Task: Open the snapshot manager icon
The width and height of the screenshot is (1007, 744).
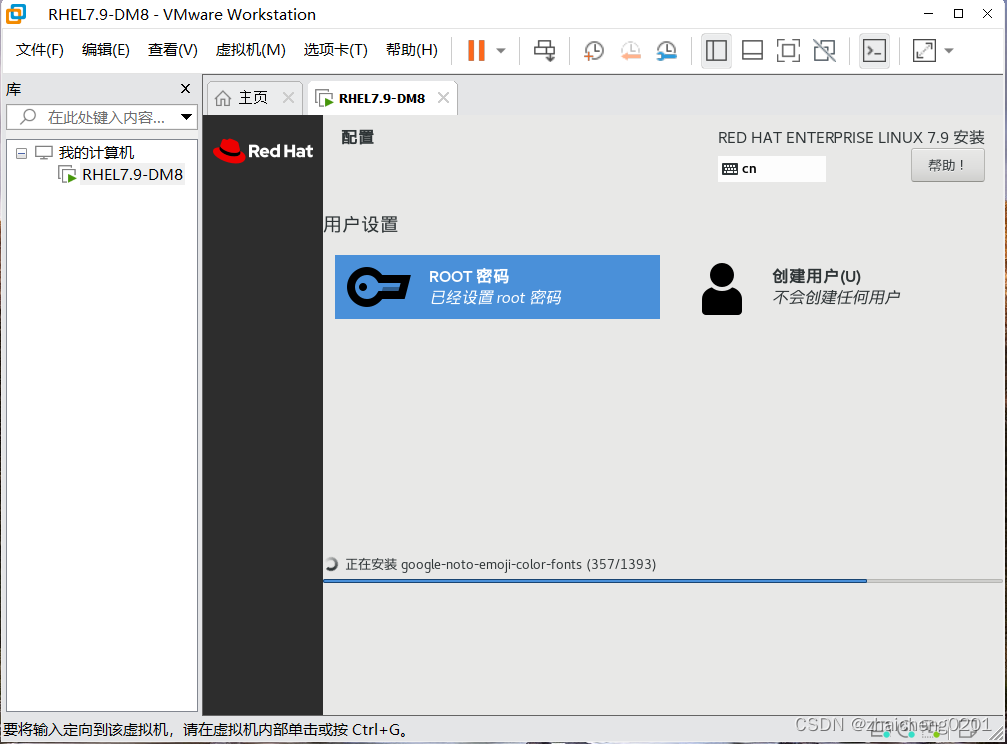Action: click(667, 50)
